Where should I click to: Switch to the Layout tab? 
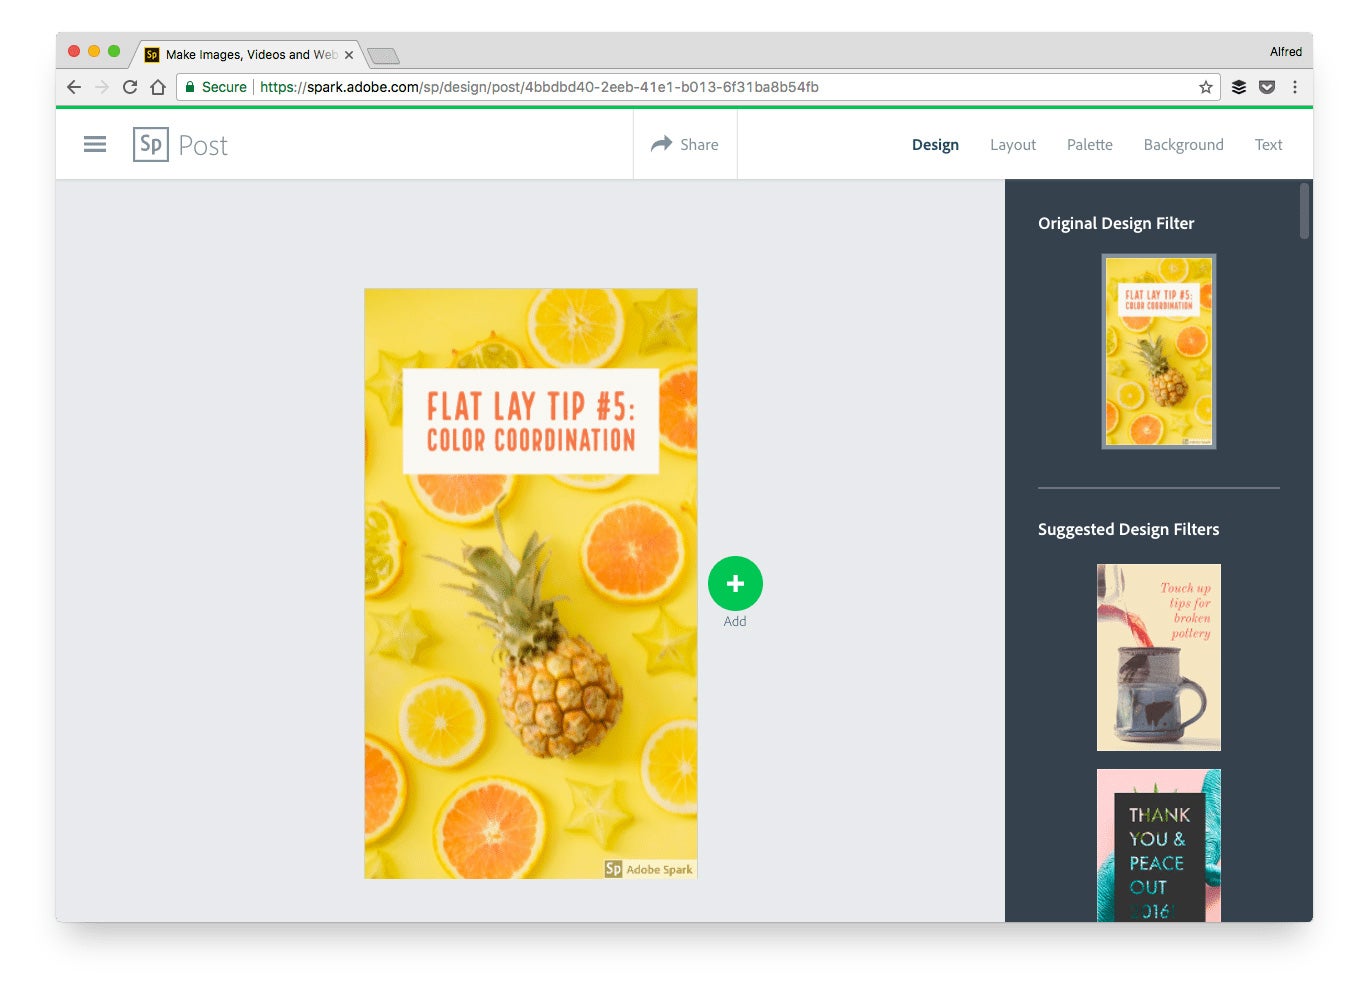(1013, 145)
